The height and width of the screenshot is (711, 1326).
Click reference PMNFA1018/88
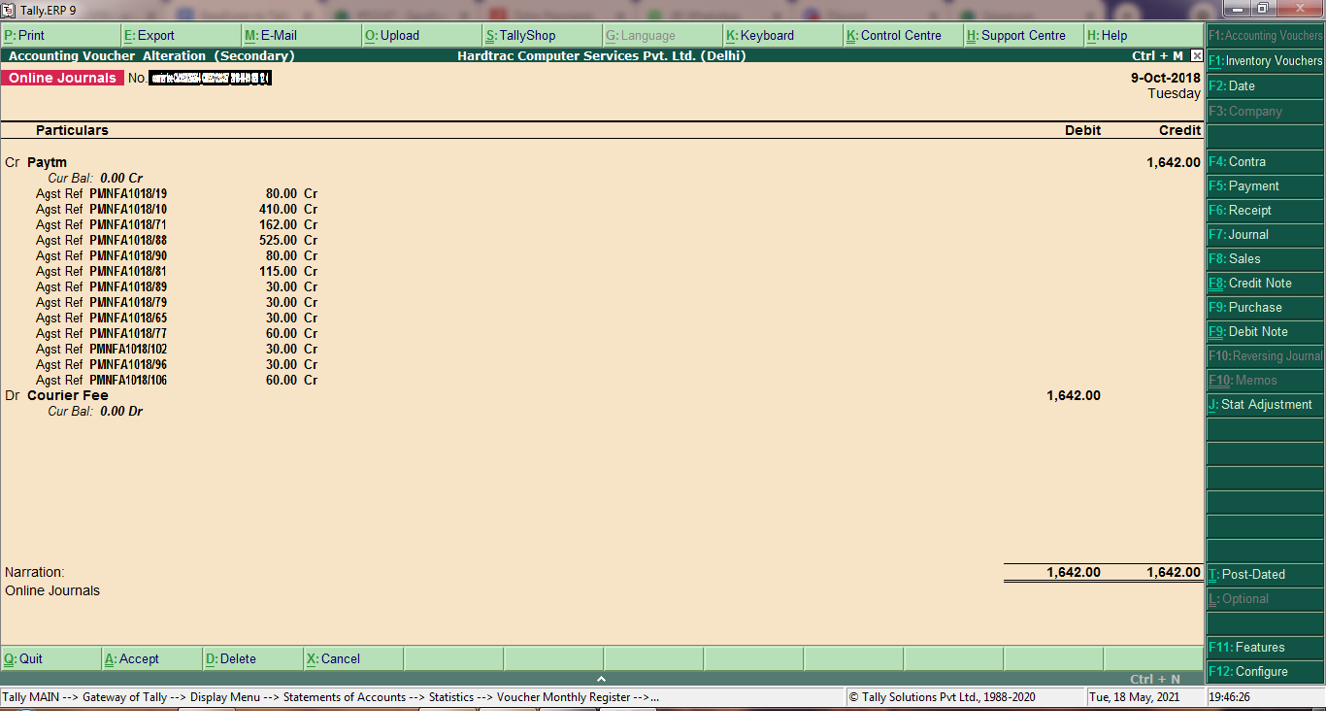coord(128,240)
